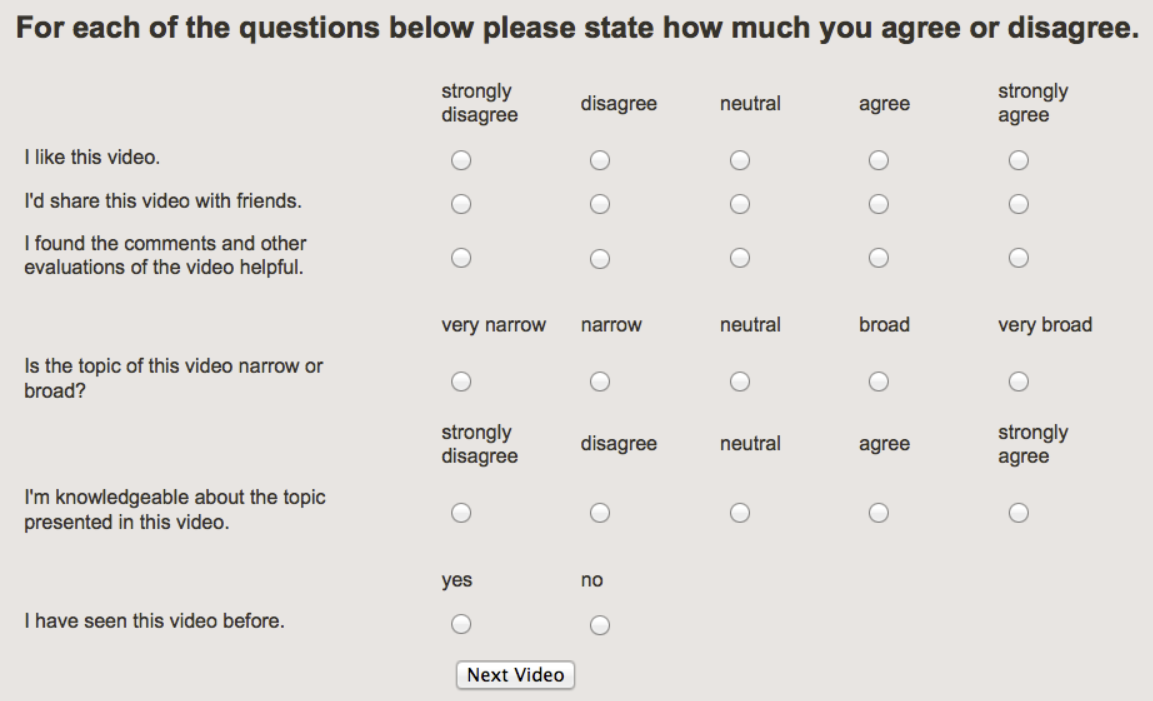Select 'agree' for sharing video with friends

[x=879, y=204]
